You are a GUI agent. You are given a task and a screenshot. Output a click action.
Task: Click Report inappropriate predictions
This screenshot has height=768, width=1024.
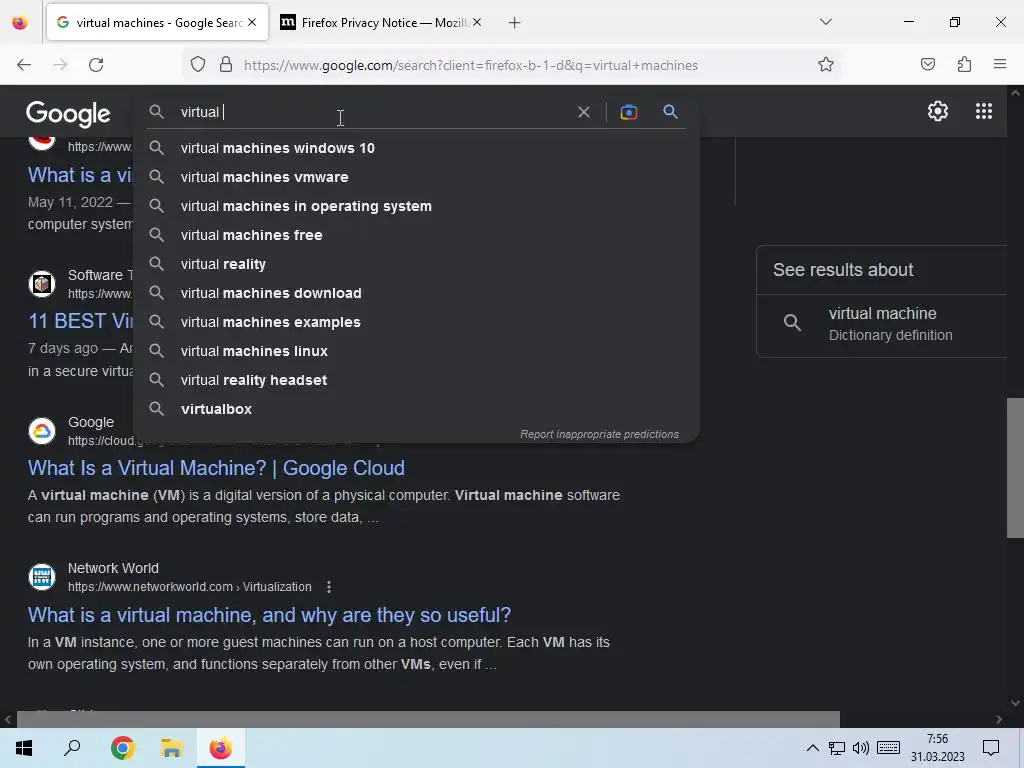(599, 434)
